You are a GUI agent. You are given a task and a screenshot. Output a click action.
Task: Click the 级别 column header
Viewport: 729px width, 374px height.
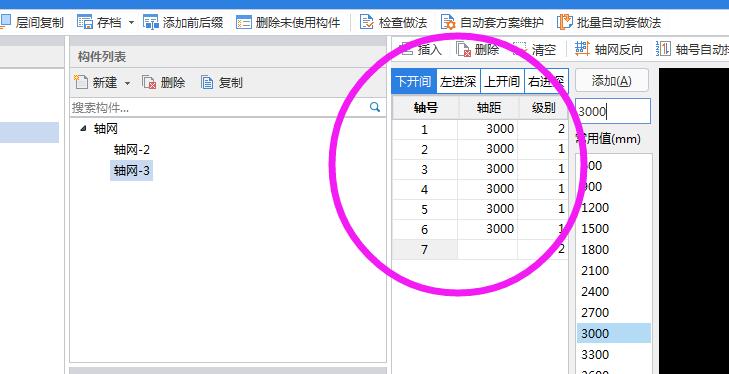[543, 108]
